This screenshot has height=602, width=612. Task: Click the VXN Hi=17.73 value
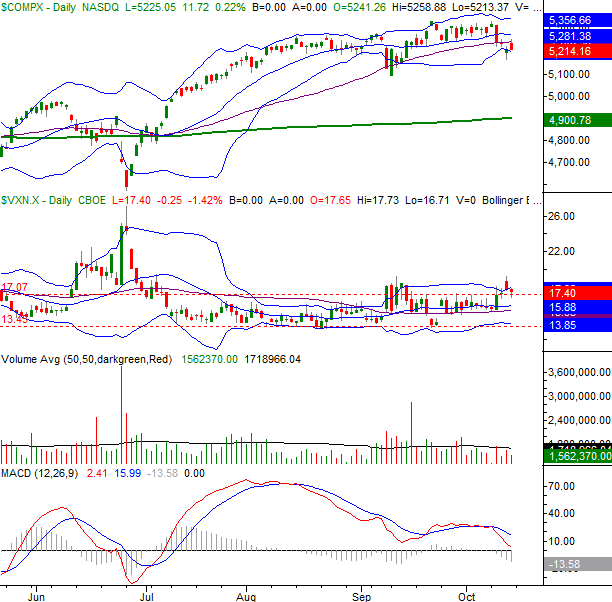pyautogui.click(x=378, y=200)
